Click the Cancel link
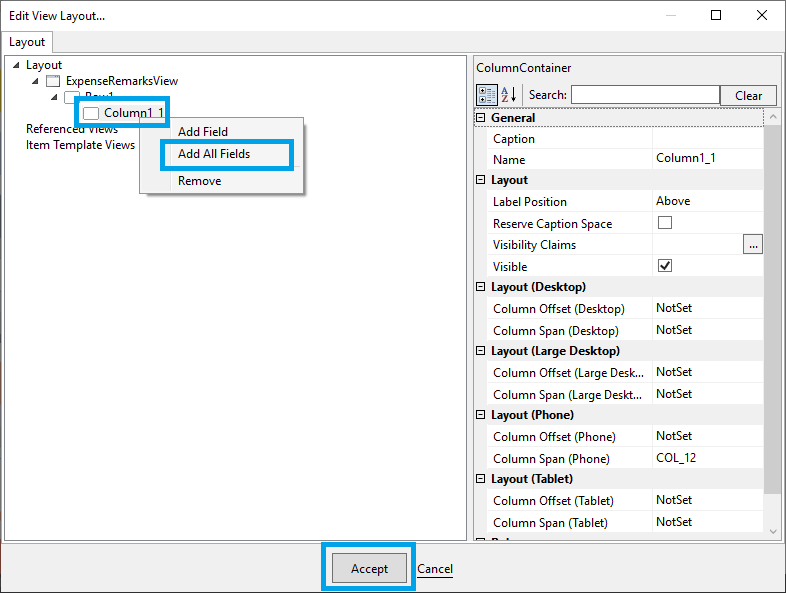Screen dimensions: 786x593 pyautogui.click(x=435, y=569)
